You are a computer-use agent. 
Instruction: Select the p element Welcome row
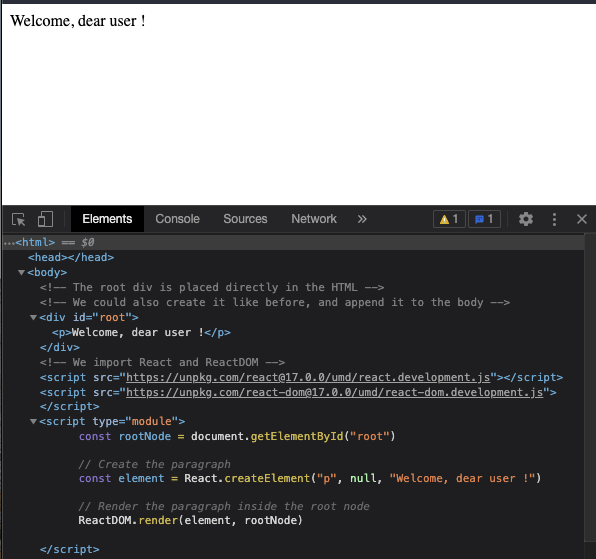pos(141,333)
